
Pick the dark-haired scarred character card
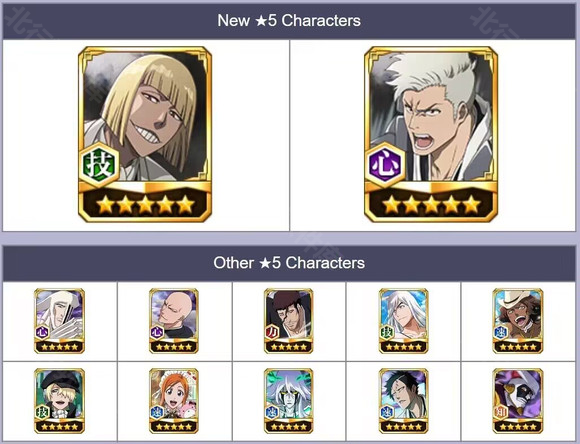pyautogui.click(x=404, y=401)
